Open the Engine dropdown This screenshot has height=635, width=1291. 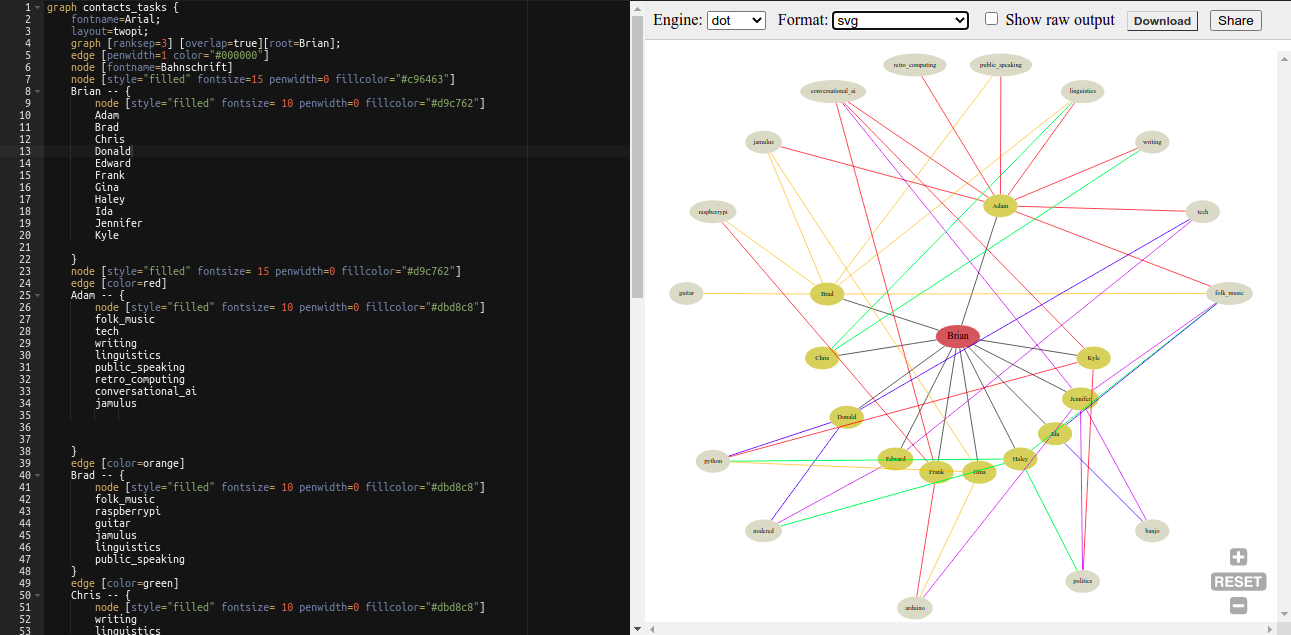tap(736, 19)
